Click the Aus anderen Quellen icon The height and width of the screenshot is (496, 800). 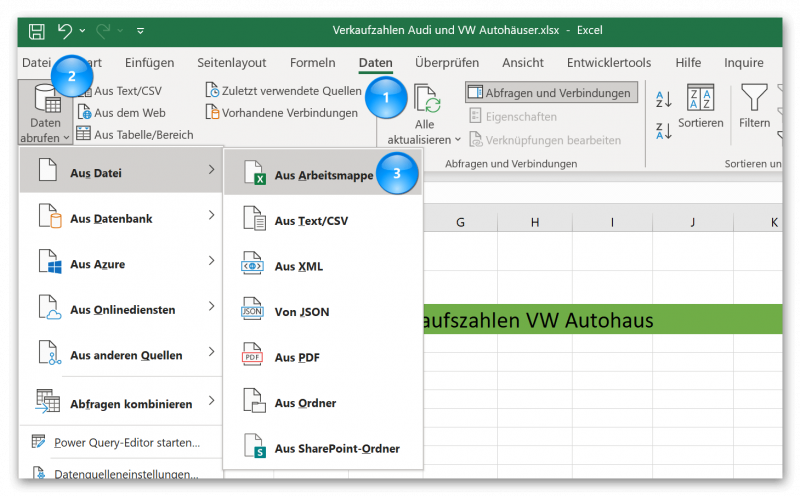pyautogui.click(x=50, y=353)
